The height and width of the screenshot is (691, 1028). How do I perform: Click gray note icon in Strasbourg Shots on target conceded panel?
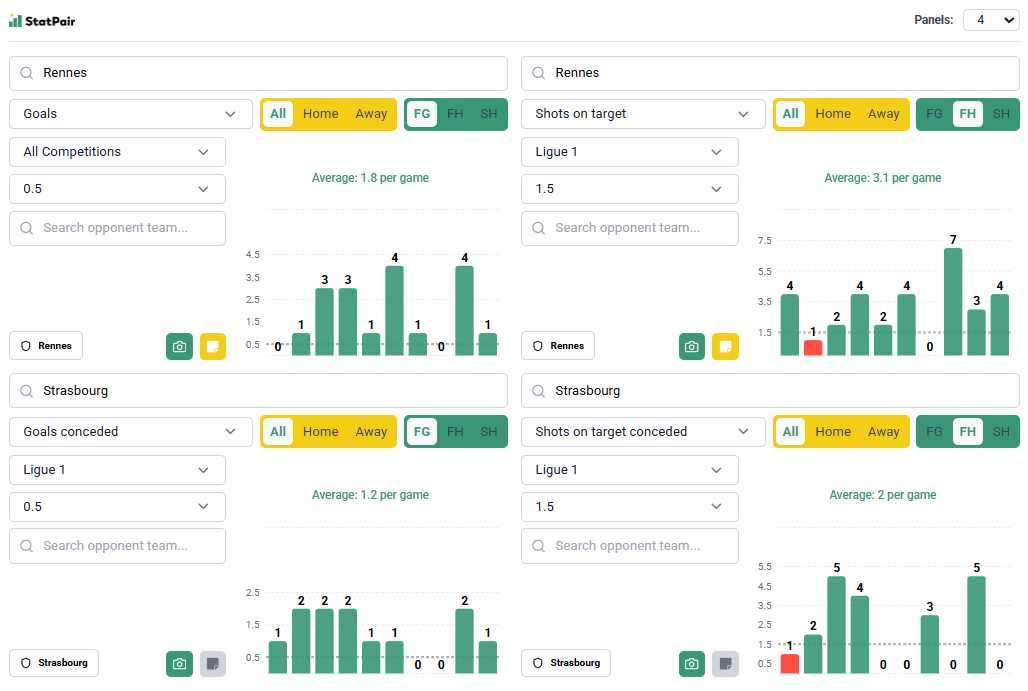coord(725,663)
